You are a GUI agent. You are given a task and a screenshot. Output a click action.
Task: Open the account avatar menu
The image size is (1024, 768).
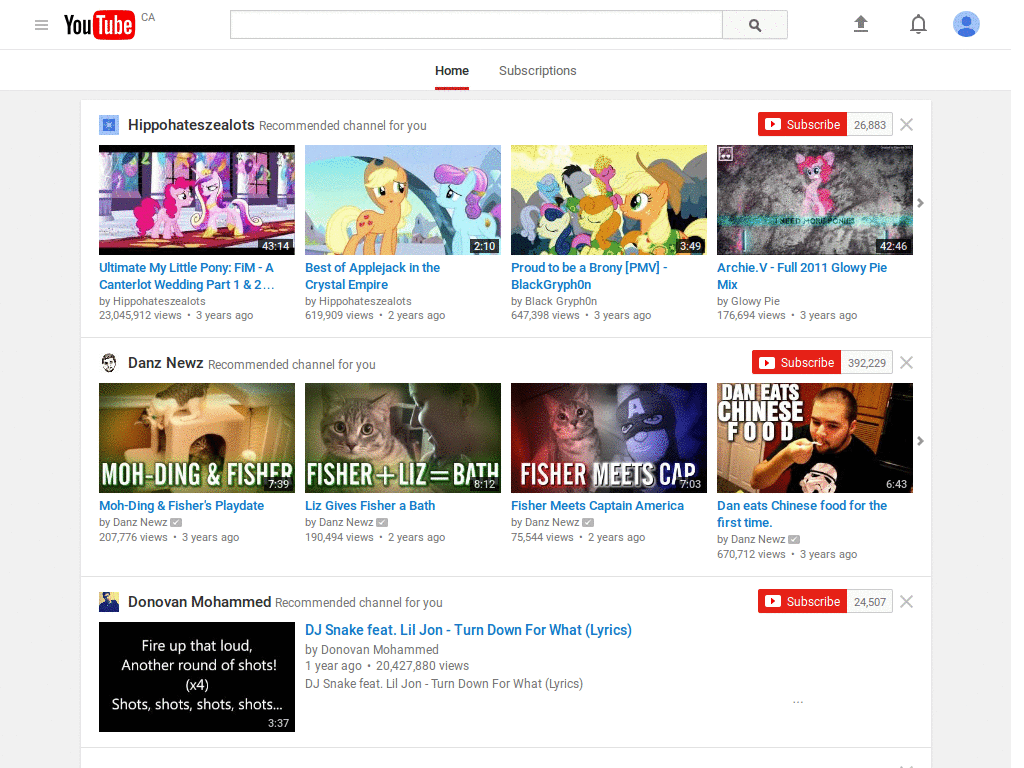click(966, 24)
